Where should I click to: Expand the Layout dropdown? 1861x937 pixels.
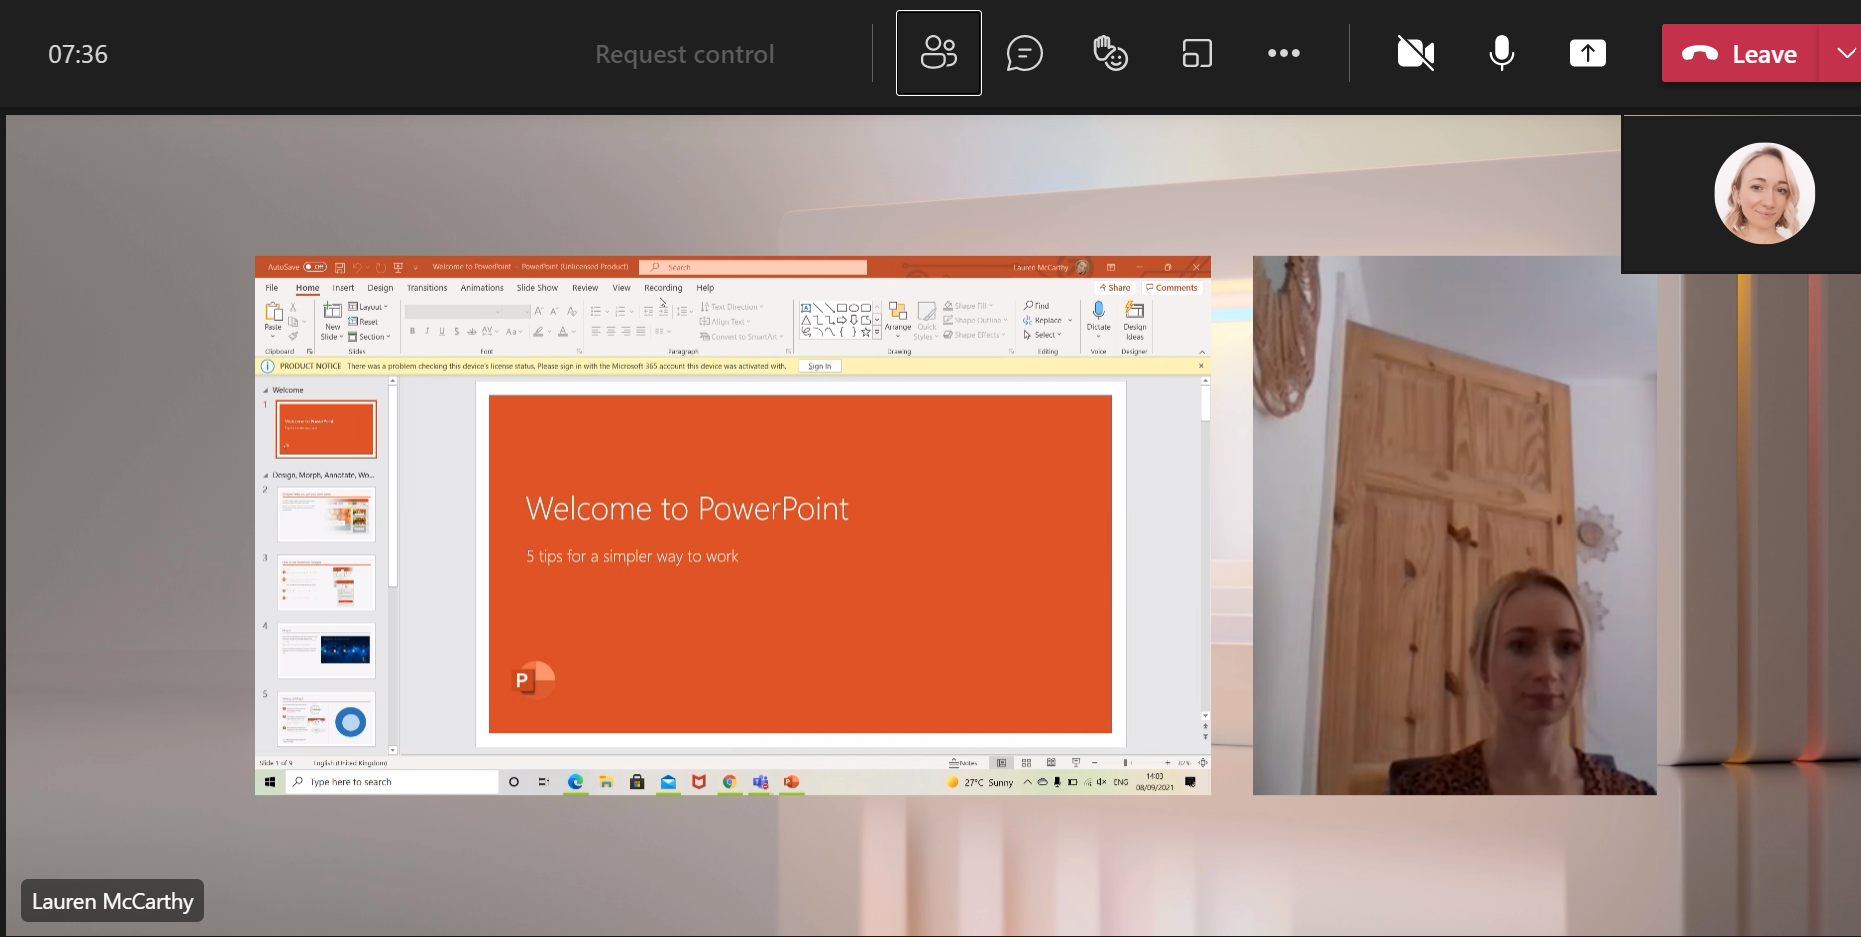[368, 307]
